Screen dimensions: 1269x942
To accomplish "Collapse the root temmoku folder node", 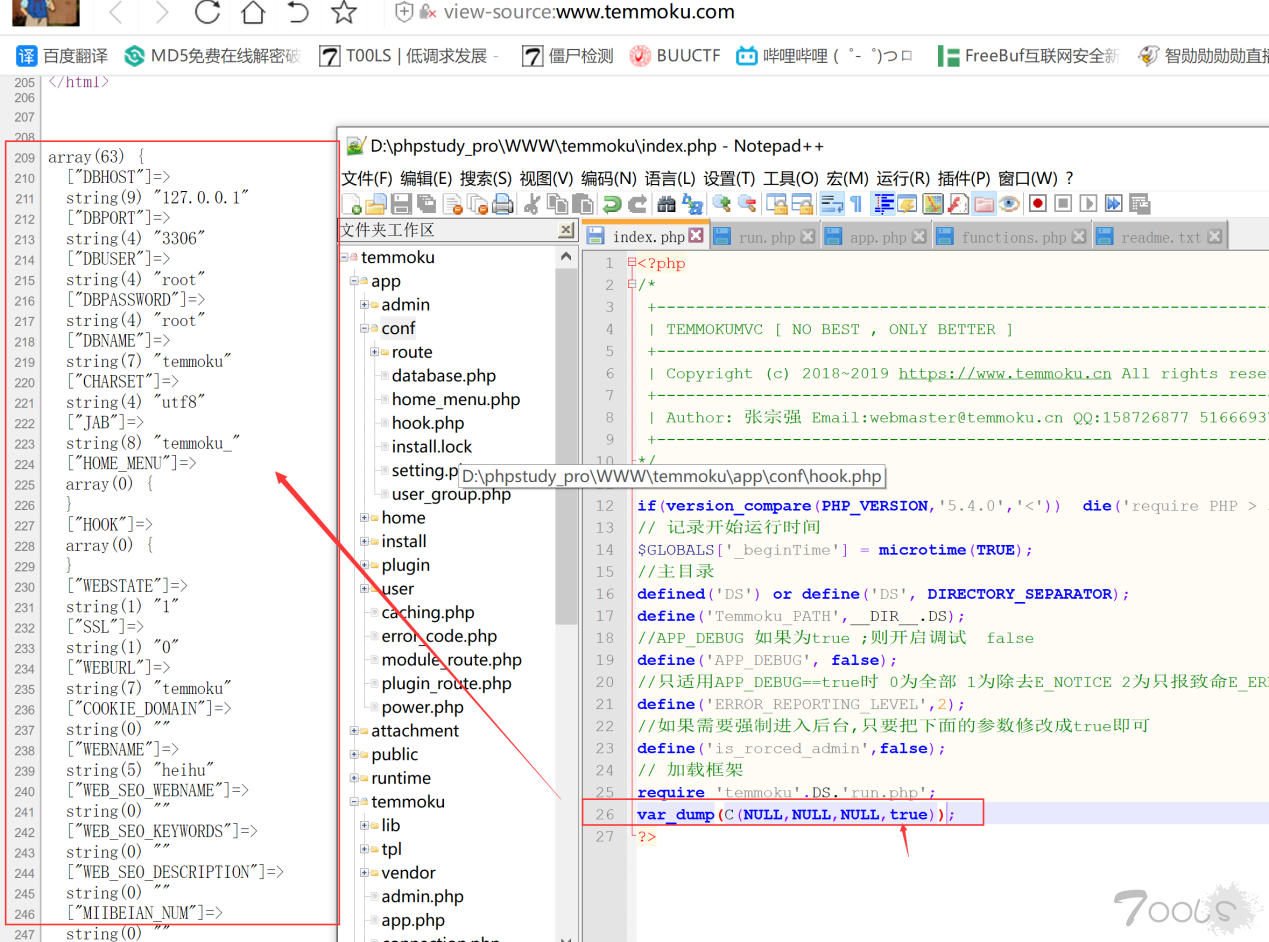I will click(344, 257).
